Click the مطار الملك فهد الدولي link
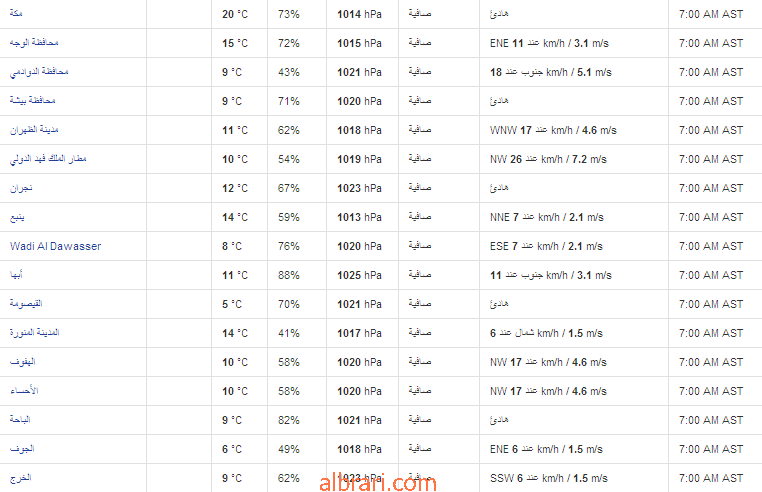762x492 pixels. tap(48, 159)
